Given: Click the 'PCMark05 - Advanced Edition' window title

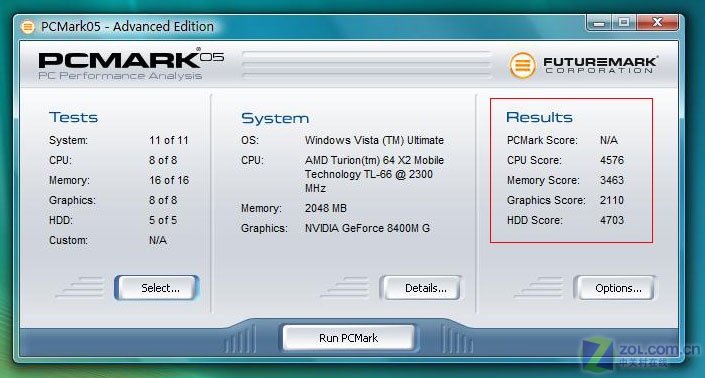Looking at the screenshot, I should coord(127,27).
